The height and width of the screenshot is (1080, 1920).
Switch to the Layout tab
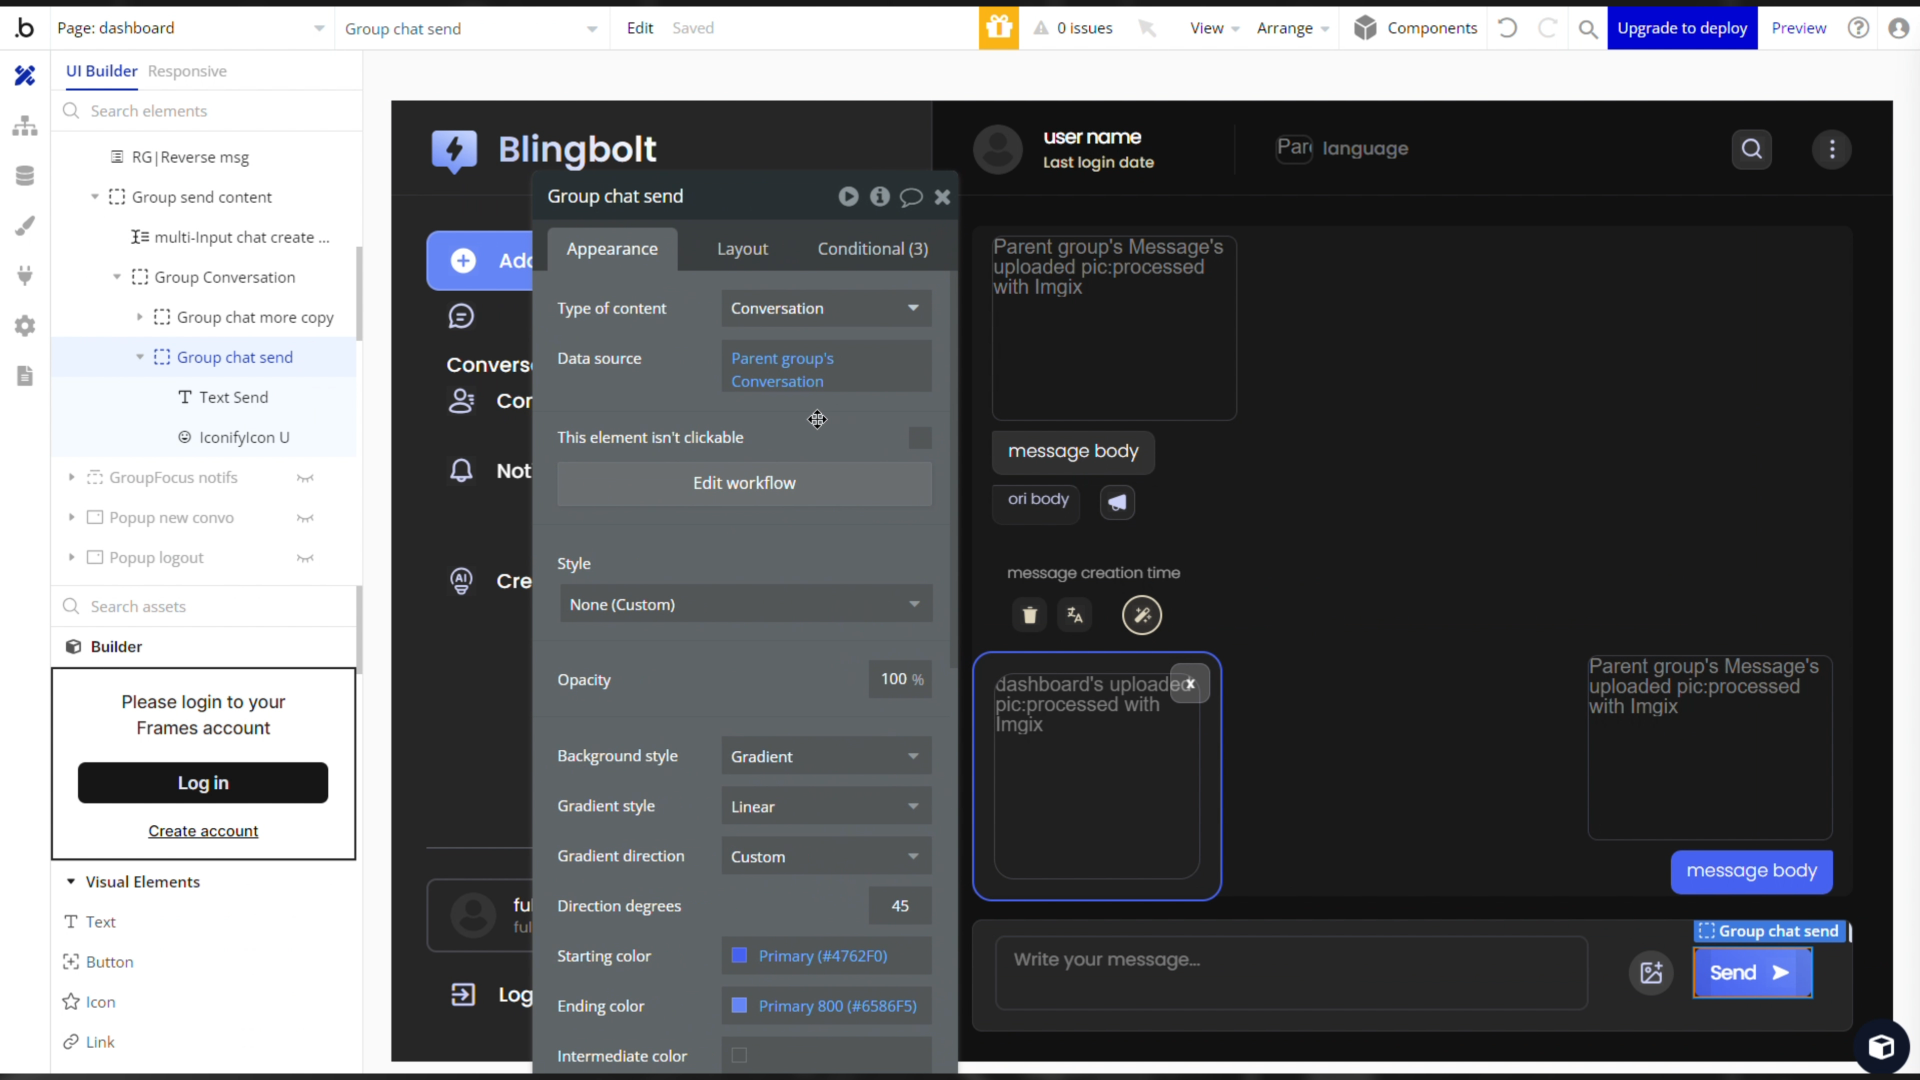coord(742,249)
